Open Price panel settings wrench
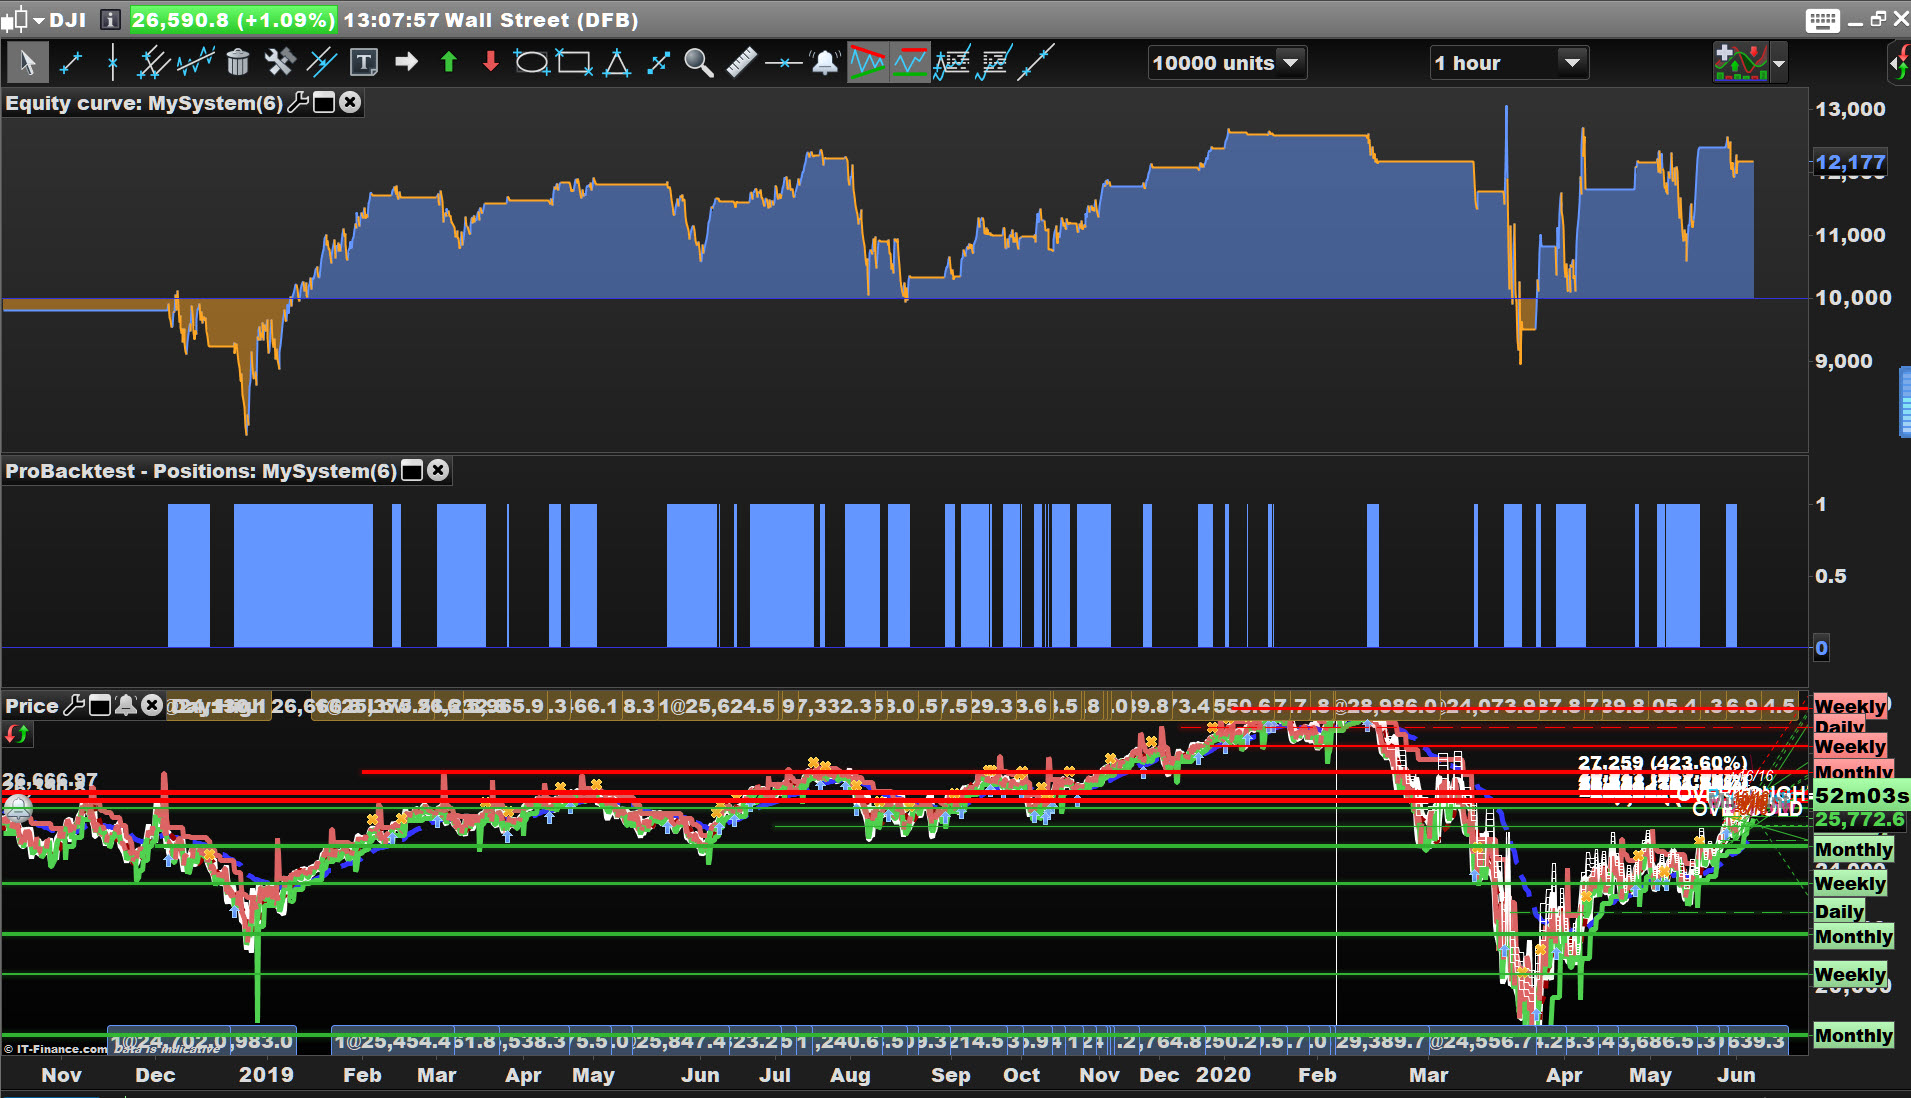 [74, 706]
